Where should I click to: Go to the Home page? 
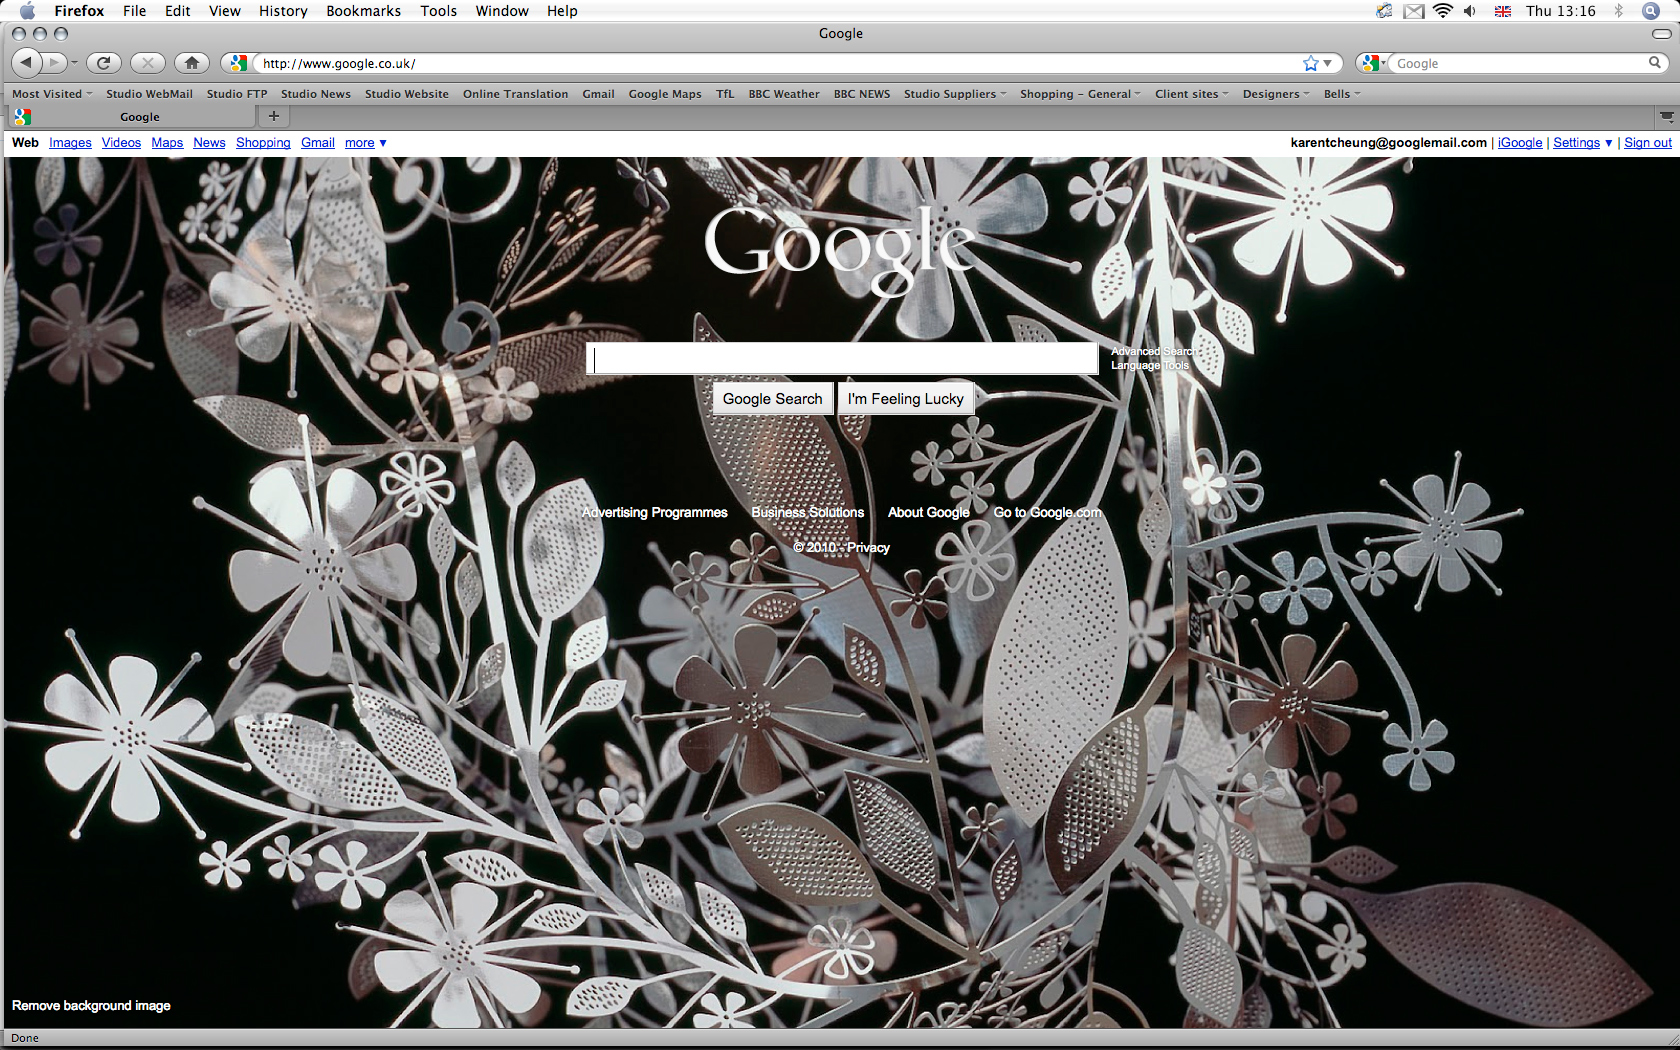coord(192,63)
